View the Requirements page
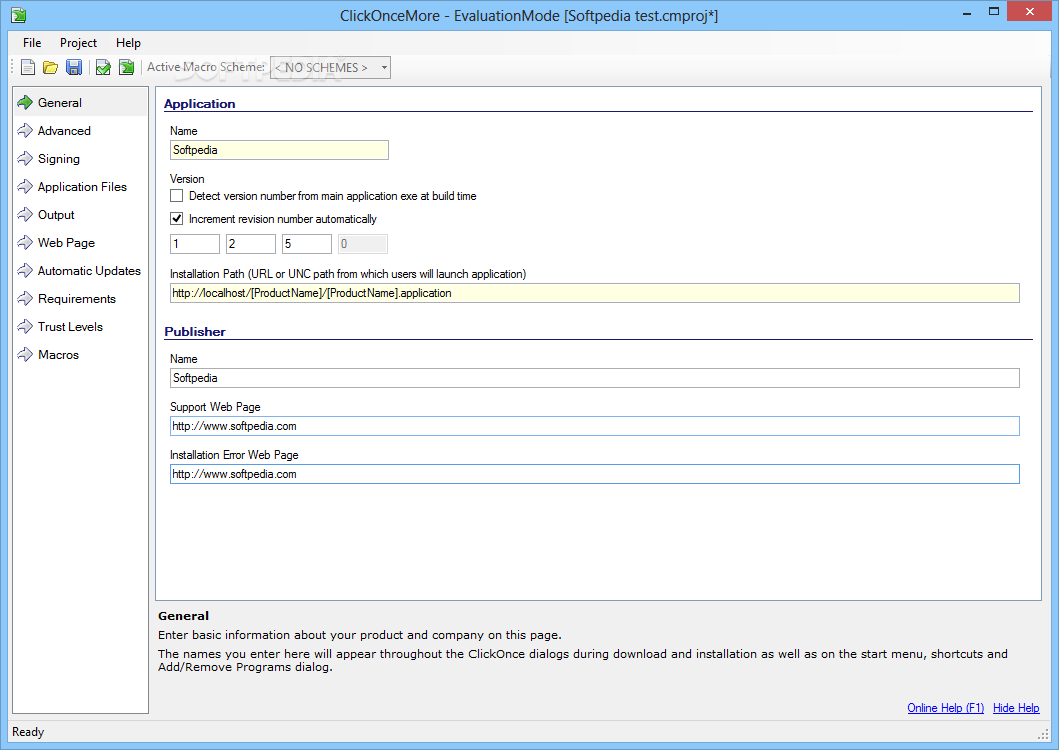This screenshot has width=1059, height=750. 80,299
